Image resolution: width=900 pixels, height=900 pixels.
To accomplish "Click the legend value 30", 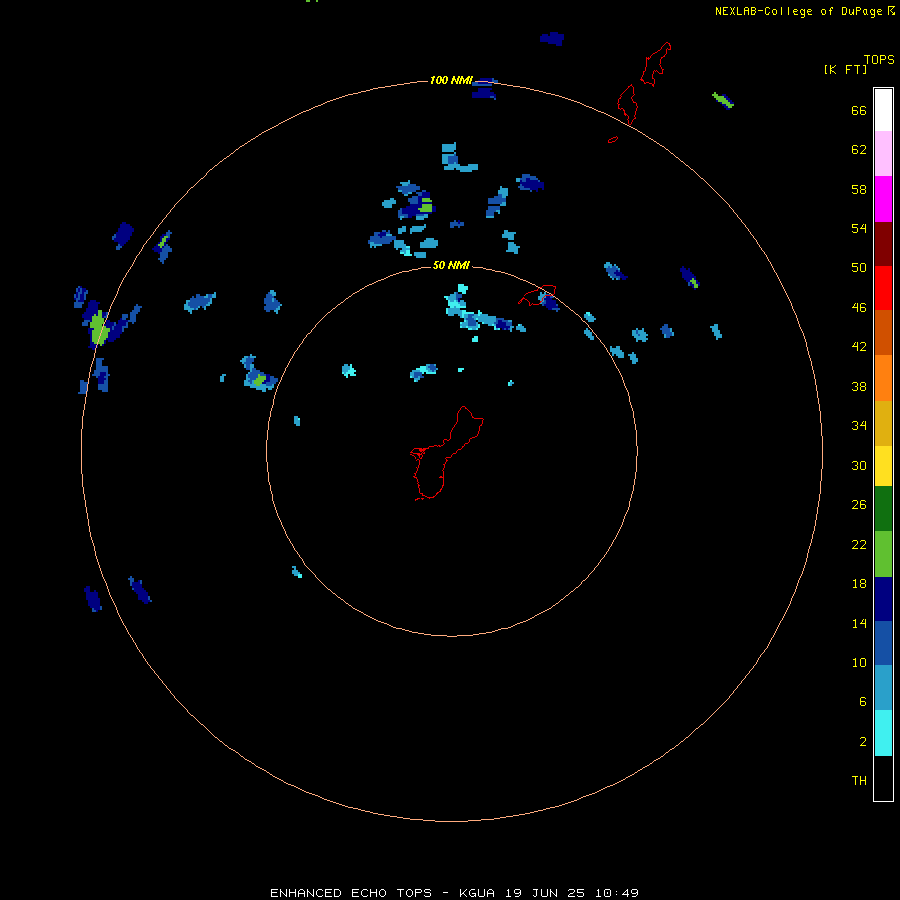I will pos(859,465).
